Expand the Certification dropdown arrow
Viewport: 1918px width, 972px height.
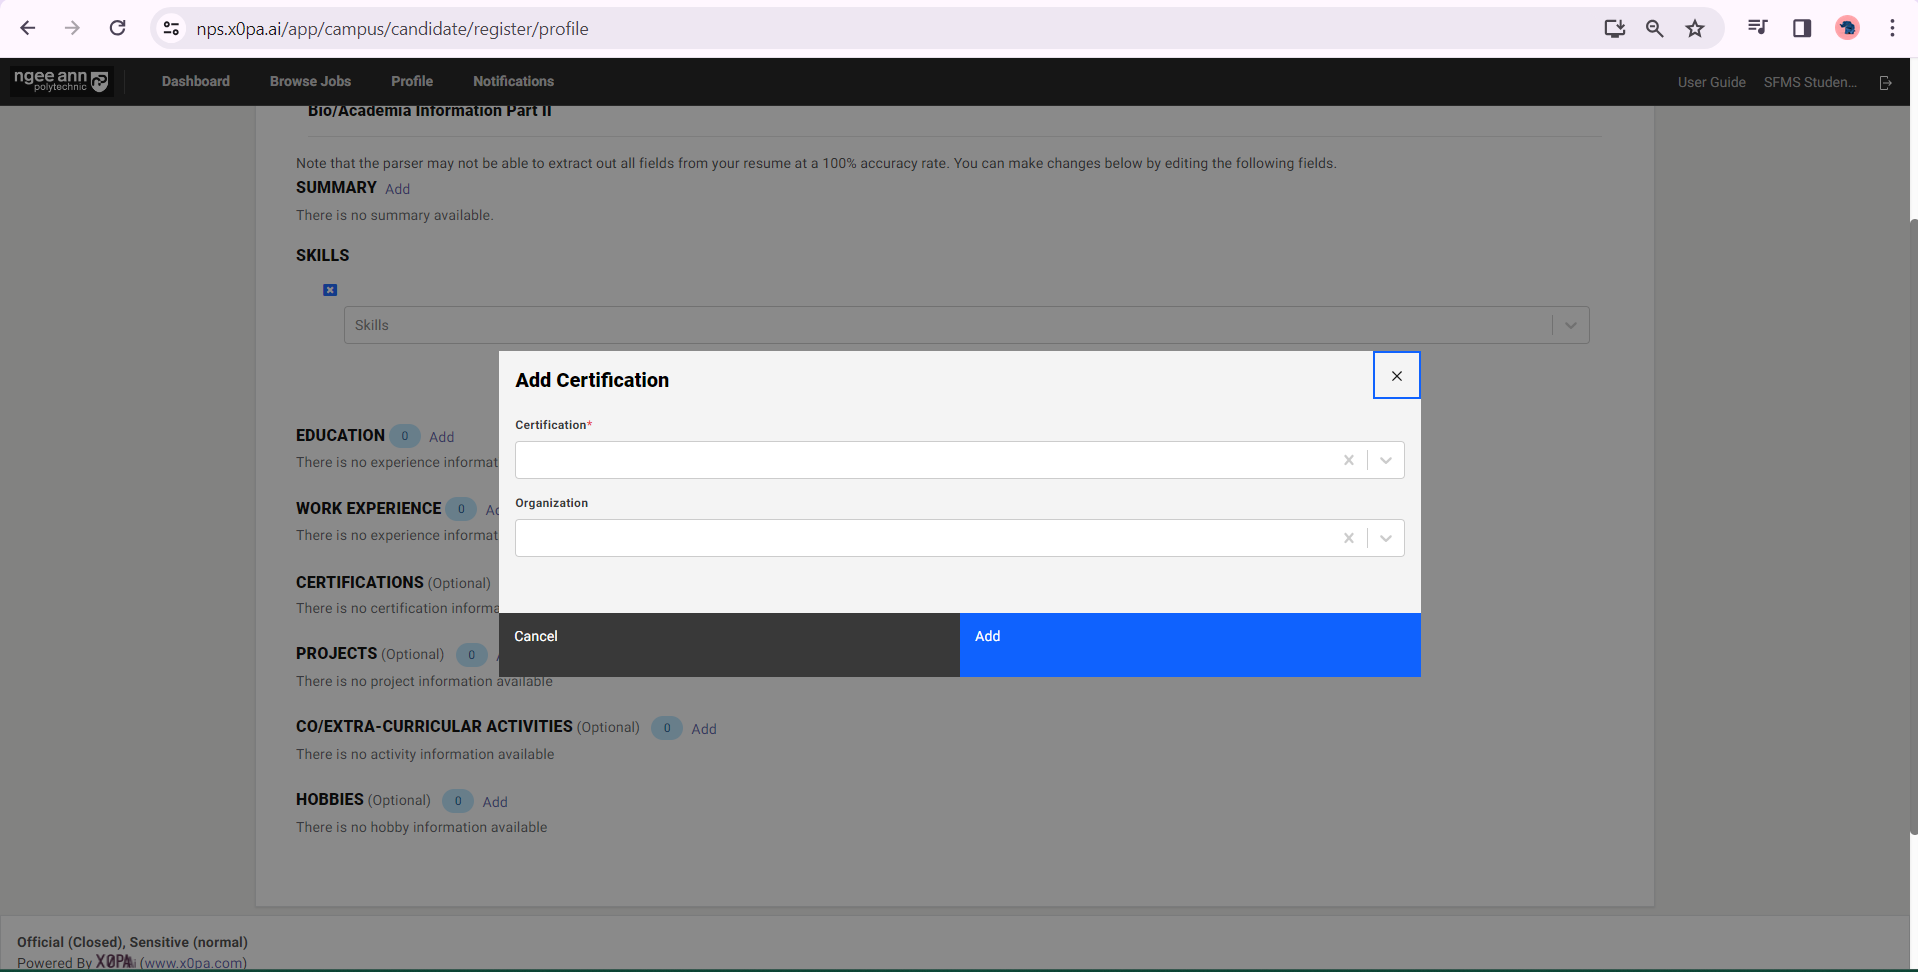click(x=1386, y=460)
